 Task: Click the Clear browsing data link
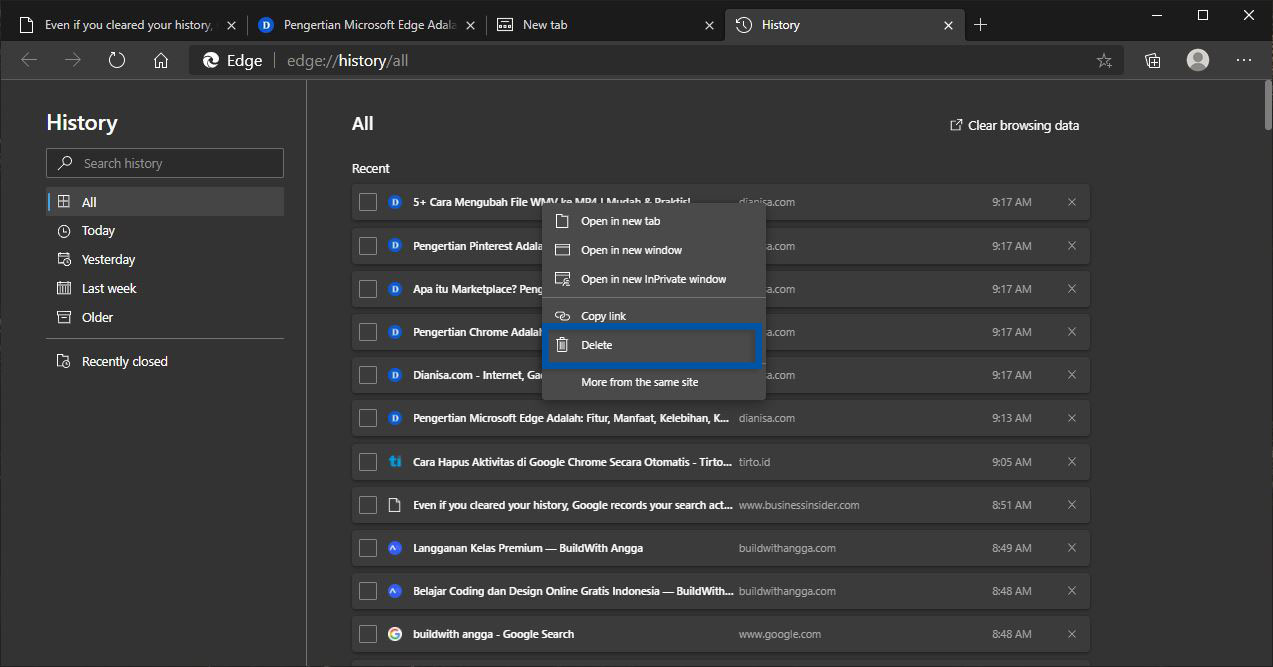[x=1014, y=125]
